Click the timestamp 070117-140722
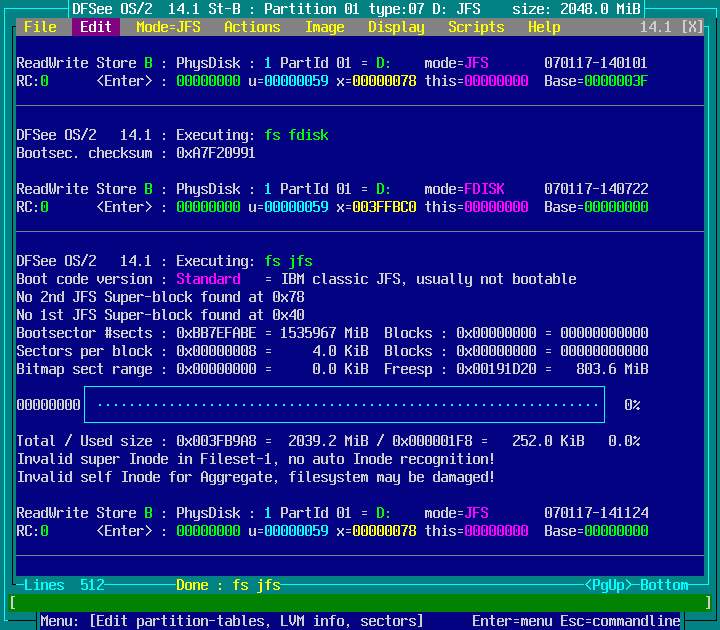The width and height of the screenshot is (720, 630). (x=596, y=189)
